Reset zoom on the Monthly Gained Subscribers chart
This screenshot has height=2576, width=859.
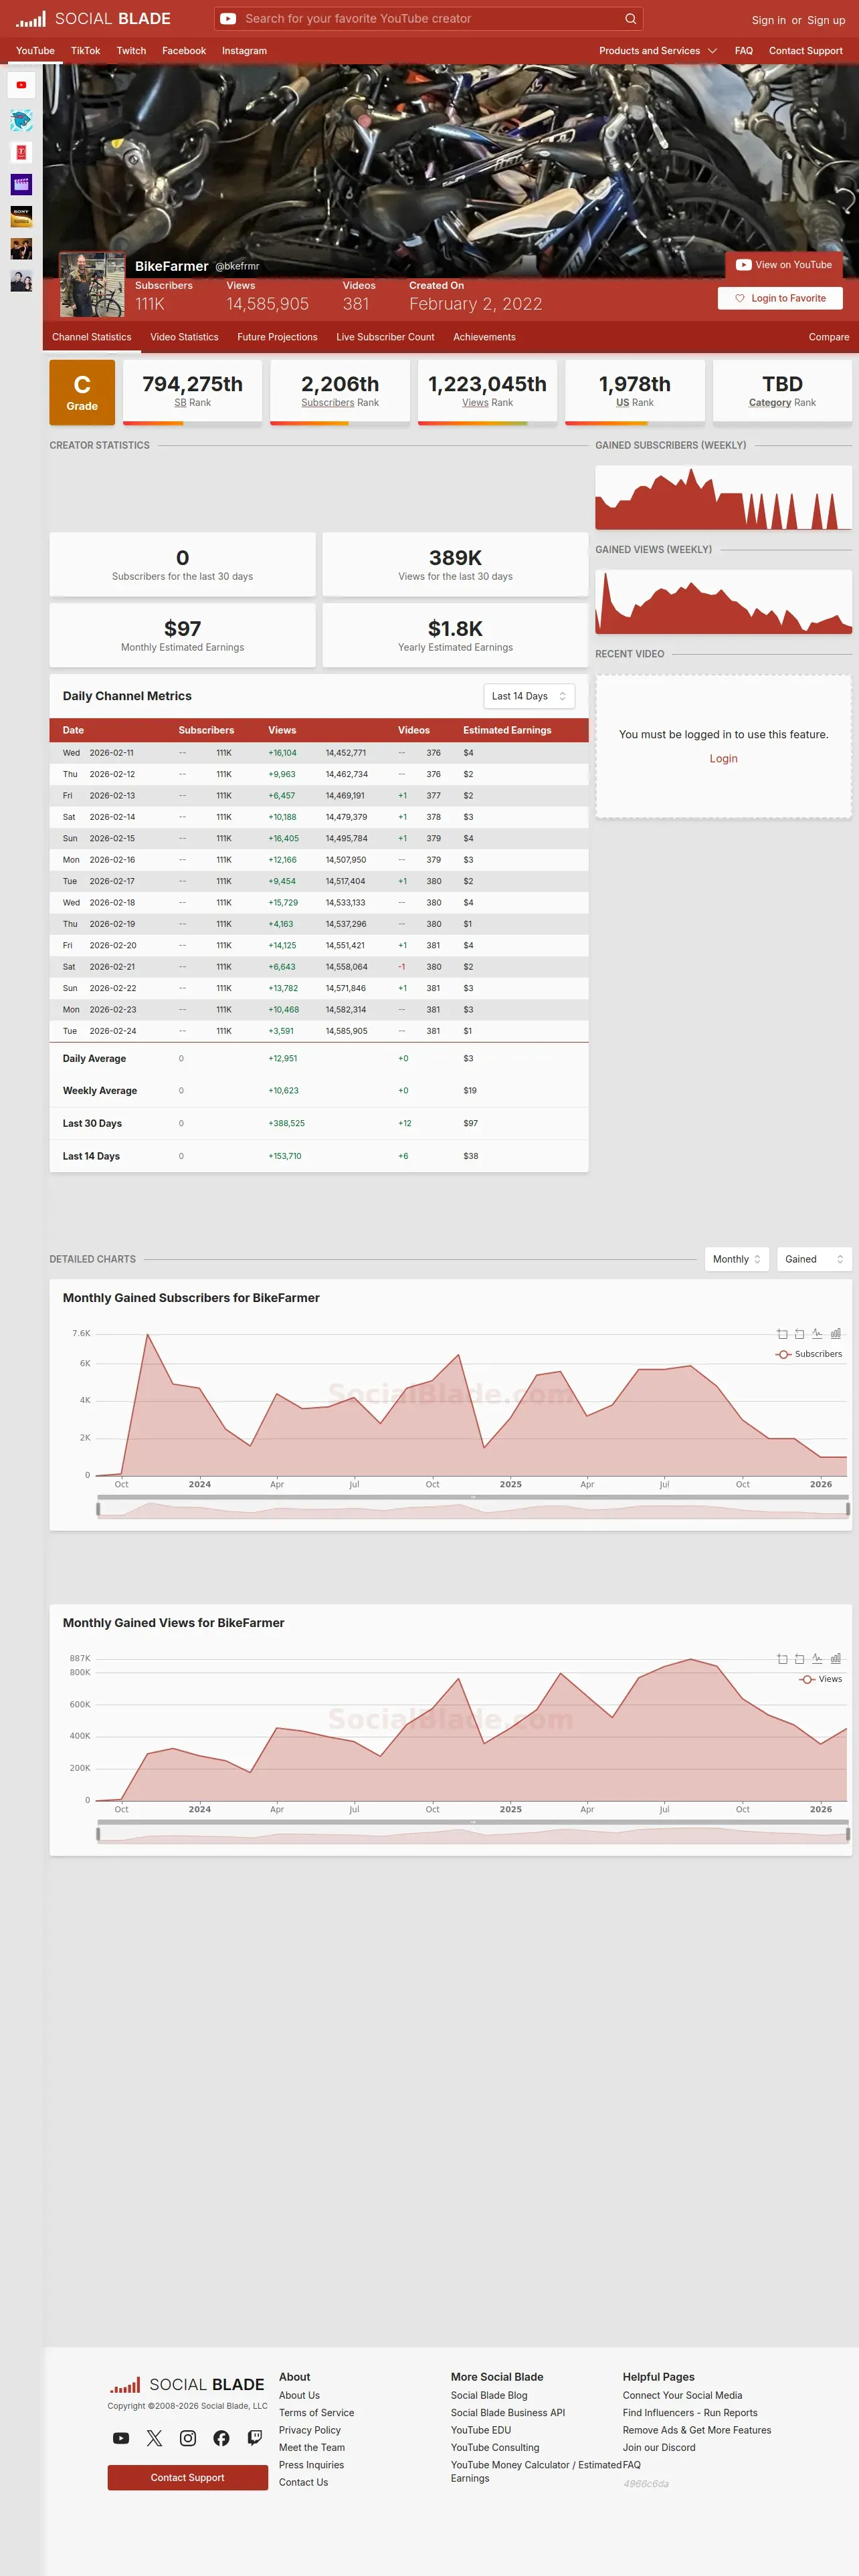coord(799,1334)
